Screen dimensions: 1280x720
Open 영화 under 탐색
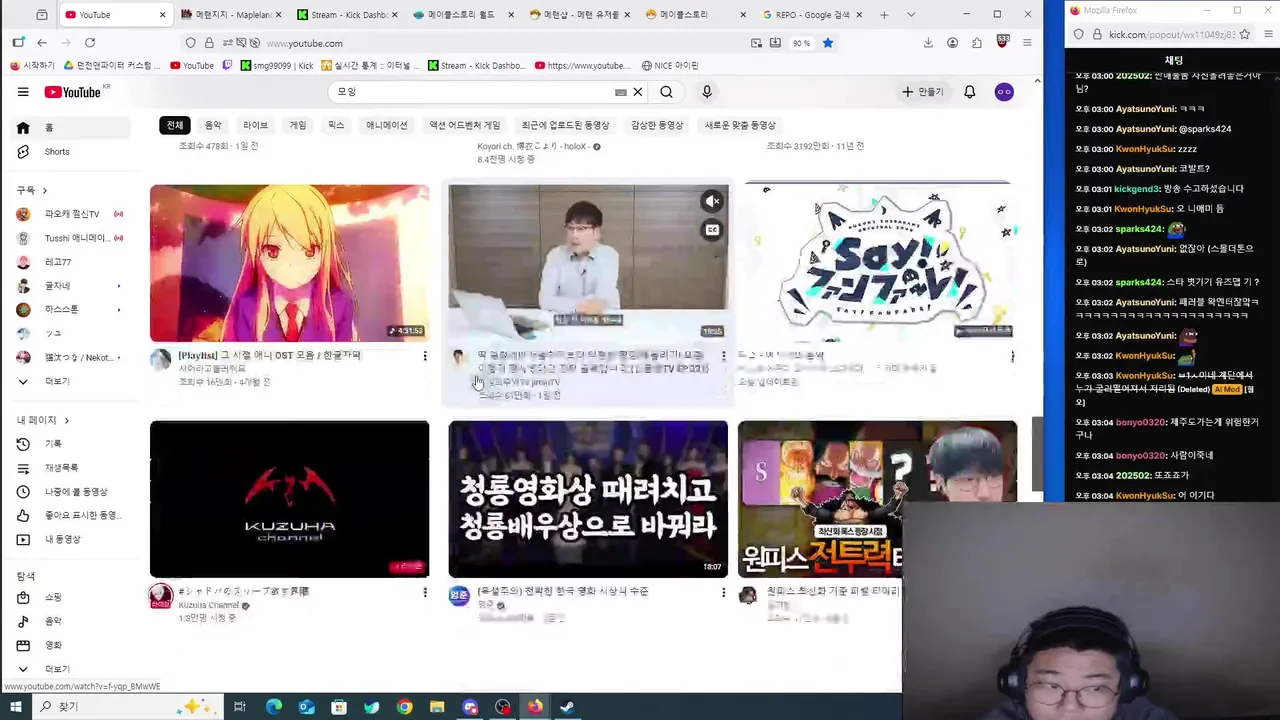70,645
